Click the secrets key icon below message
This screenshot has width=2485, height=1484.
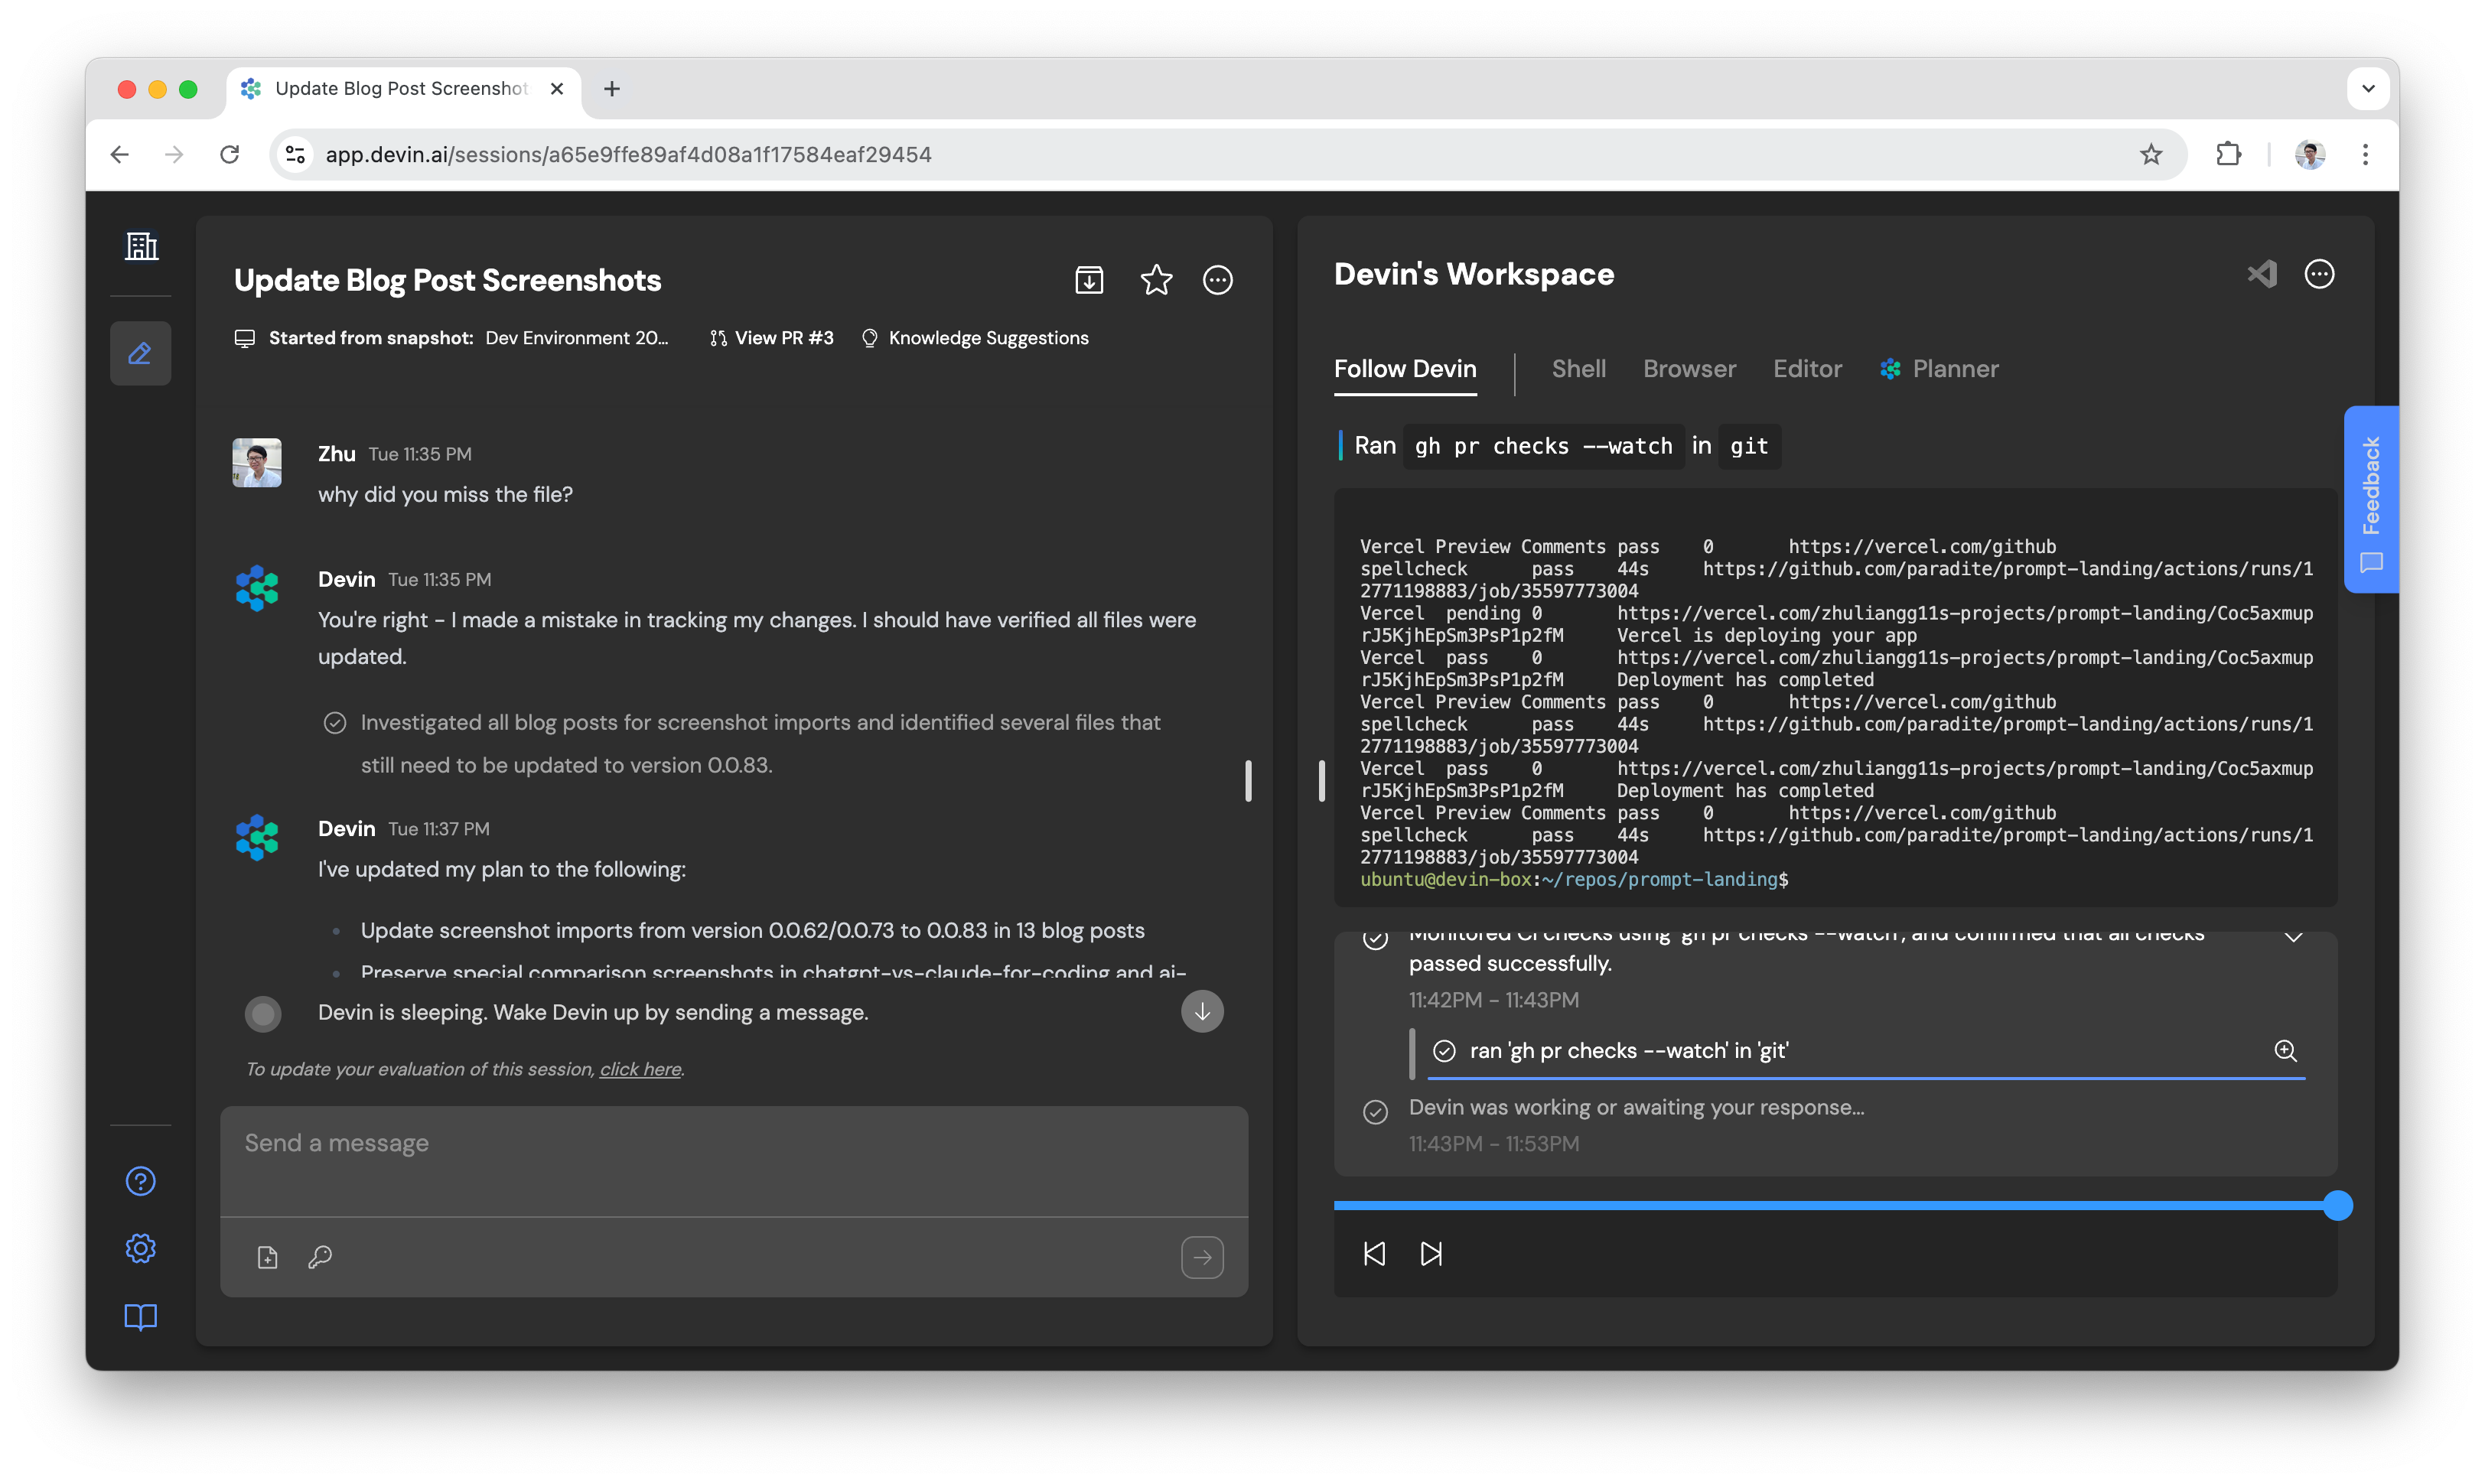320,1257
